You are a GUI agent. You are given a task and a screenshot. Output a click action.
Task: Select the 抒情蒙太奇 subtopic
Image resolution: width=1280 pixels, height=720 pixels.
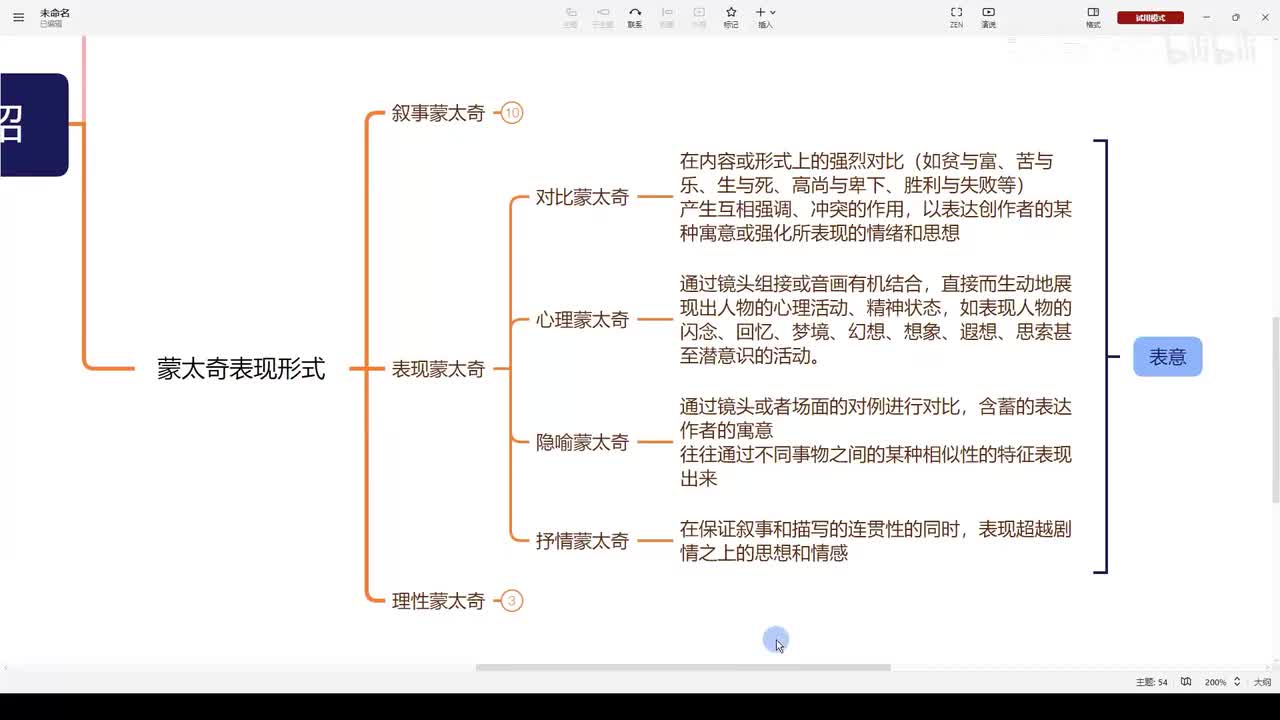click(x=582, y=541)
